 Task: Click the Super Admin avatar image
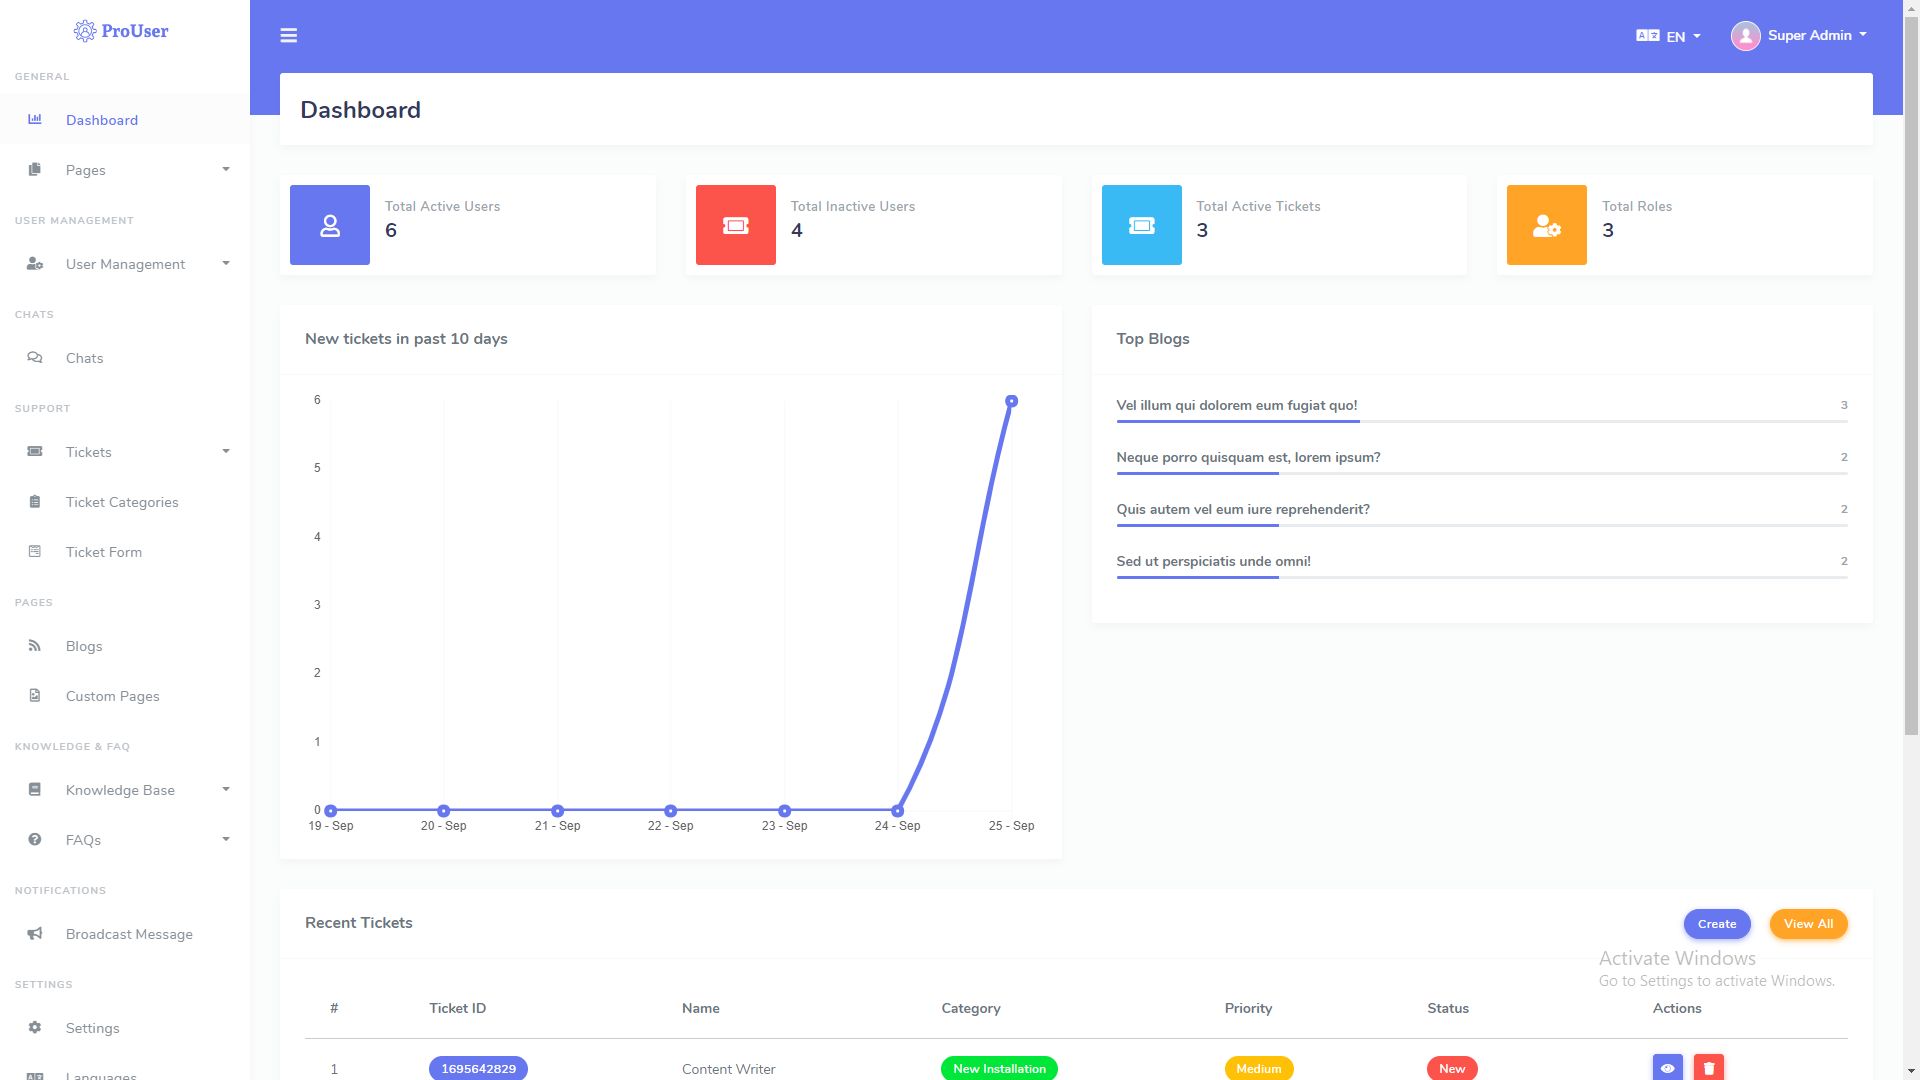point(1745,36)
